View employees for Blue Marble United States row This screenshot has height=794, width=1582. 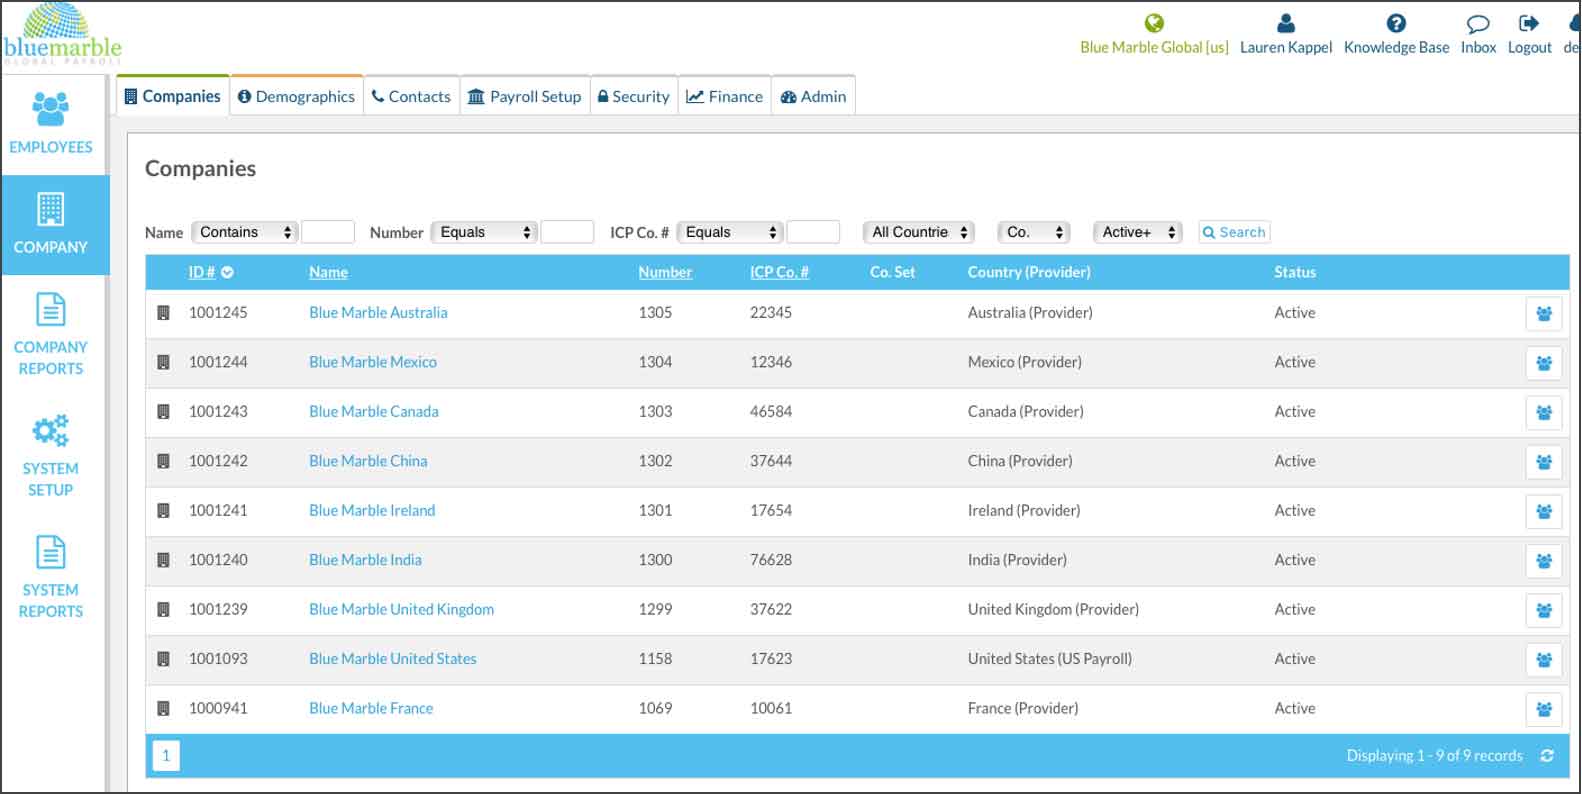[1544, 660]
